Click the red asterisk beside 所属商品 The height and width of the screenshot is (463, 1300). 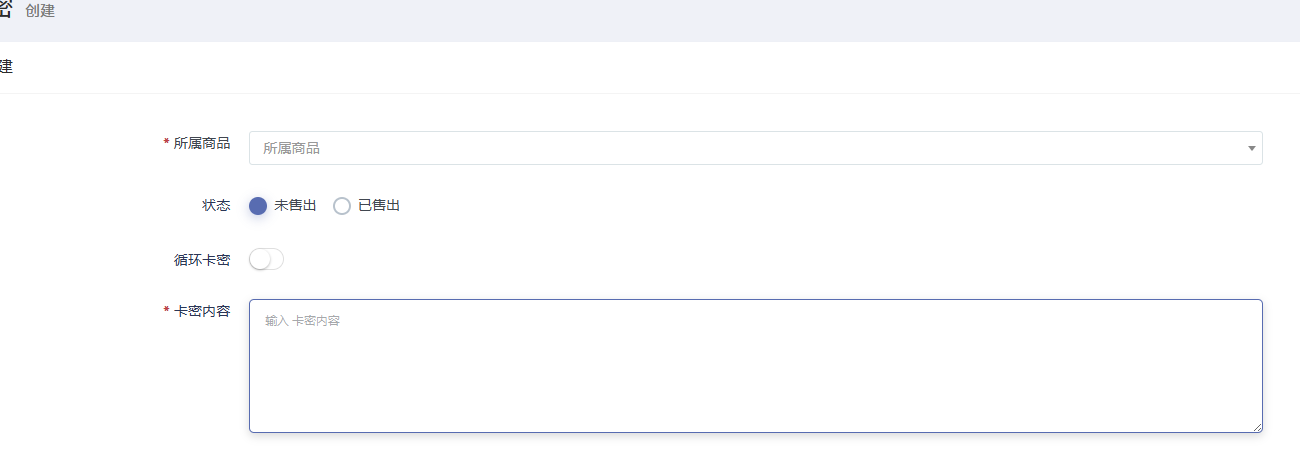[166, 143]
